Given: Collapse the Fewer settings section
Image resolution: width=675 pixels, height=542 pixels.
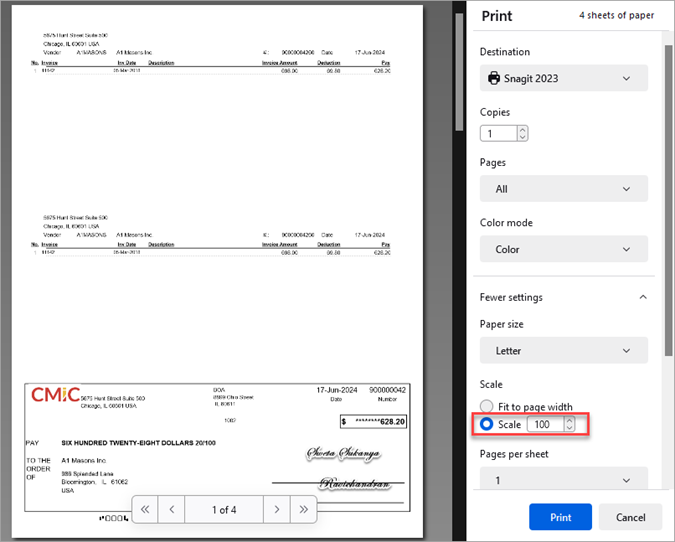Looking at the screenshot, I should tap(564, 297).
